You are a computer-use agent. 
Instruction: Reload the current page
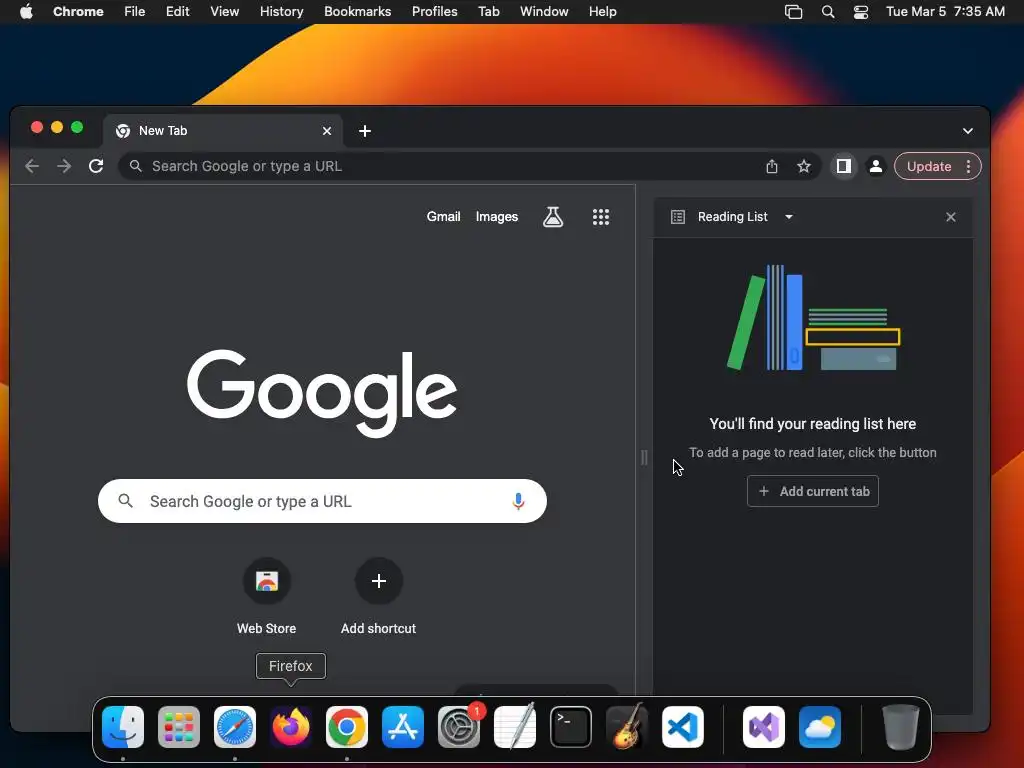click(x=96, y=167)
